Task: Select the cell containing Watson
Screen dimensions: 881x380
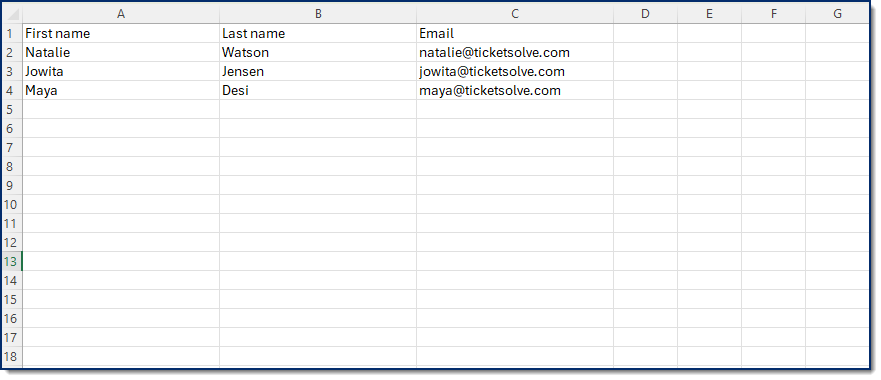Action: tap(318, 52)
